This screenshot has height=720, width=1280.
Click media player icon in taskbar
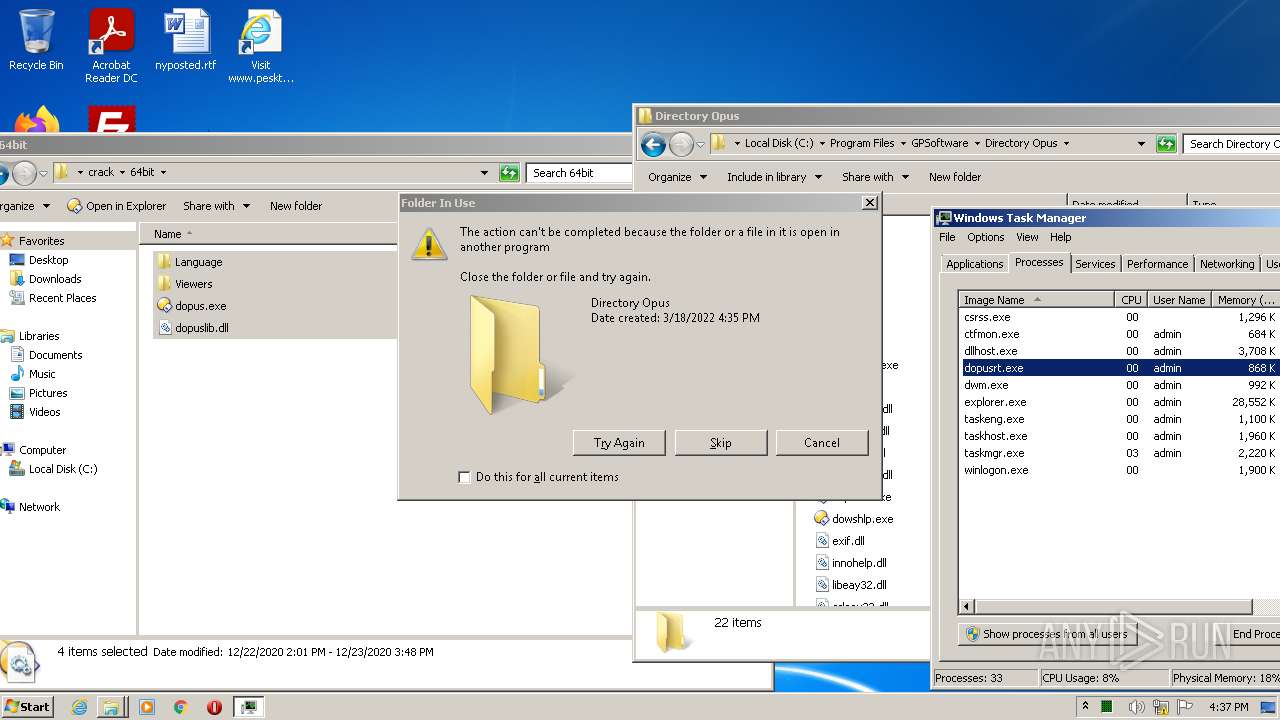(x=147, y=707)
